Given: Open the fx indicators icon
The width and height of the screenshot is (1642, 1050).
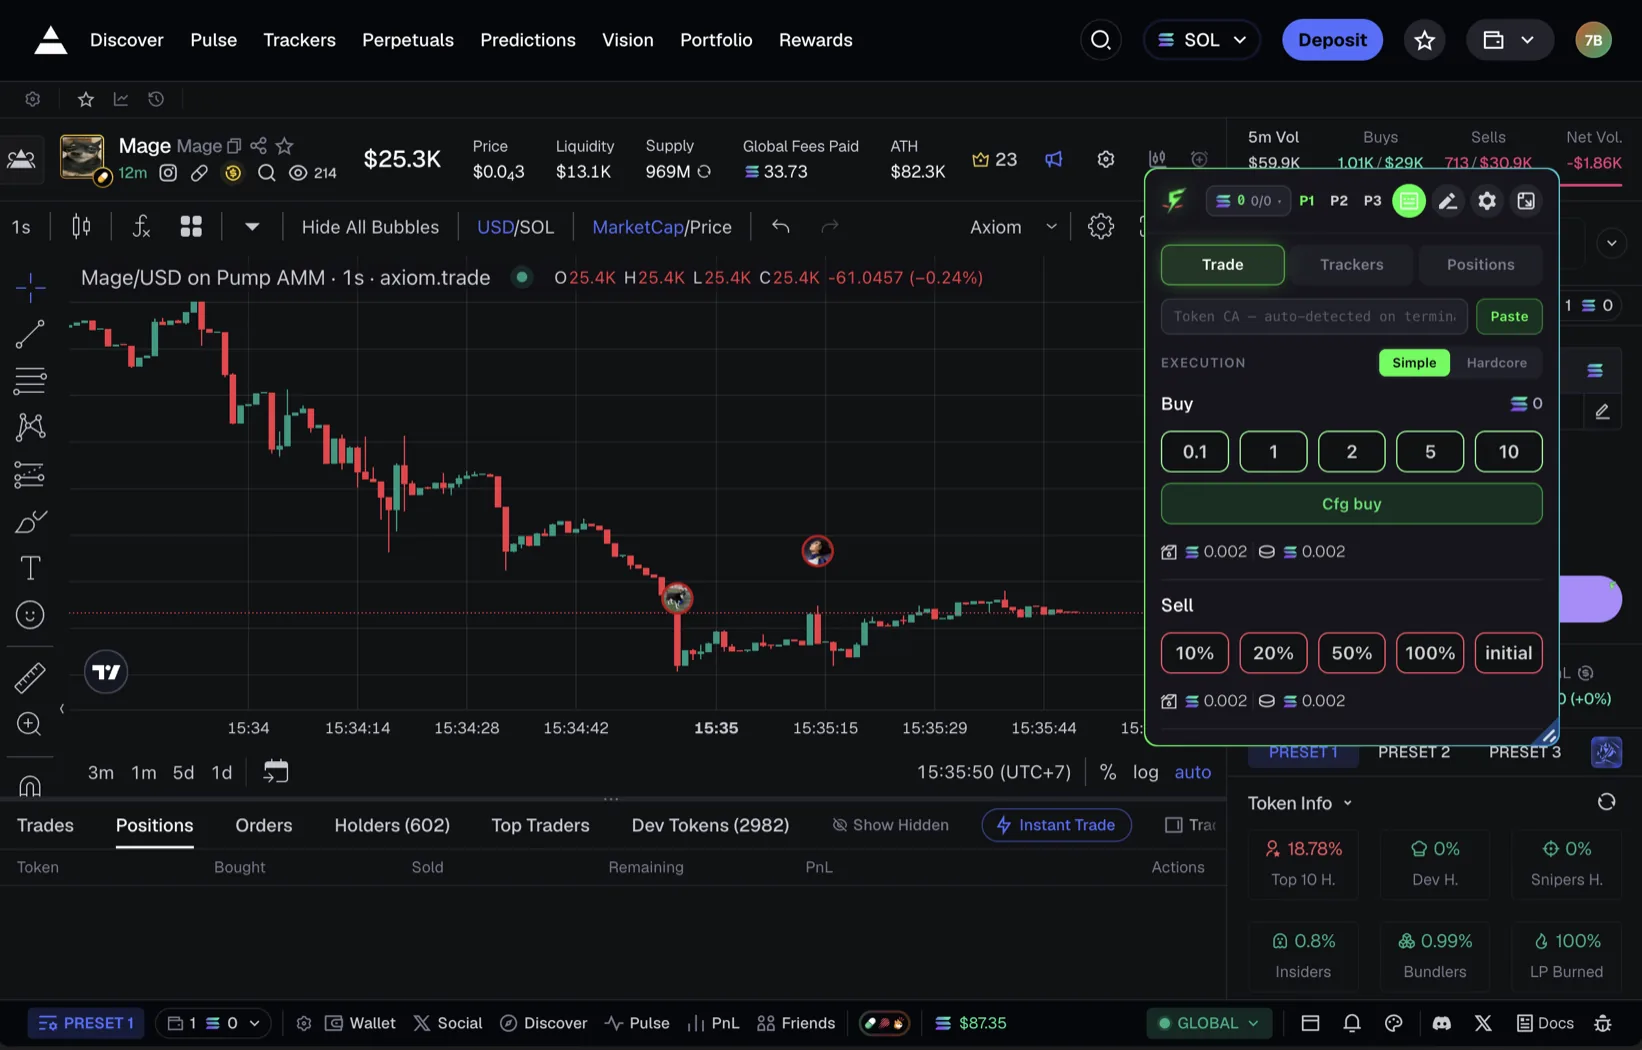Looking at the screenshot, I should point(141,227).
